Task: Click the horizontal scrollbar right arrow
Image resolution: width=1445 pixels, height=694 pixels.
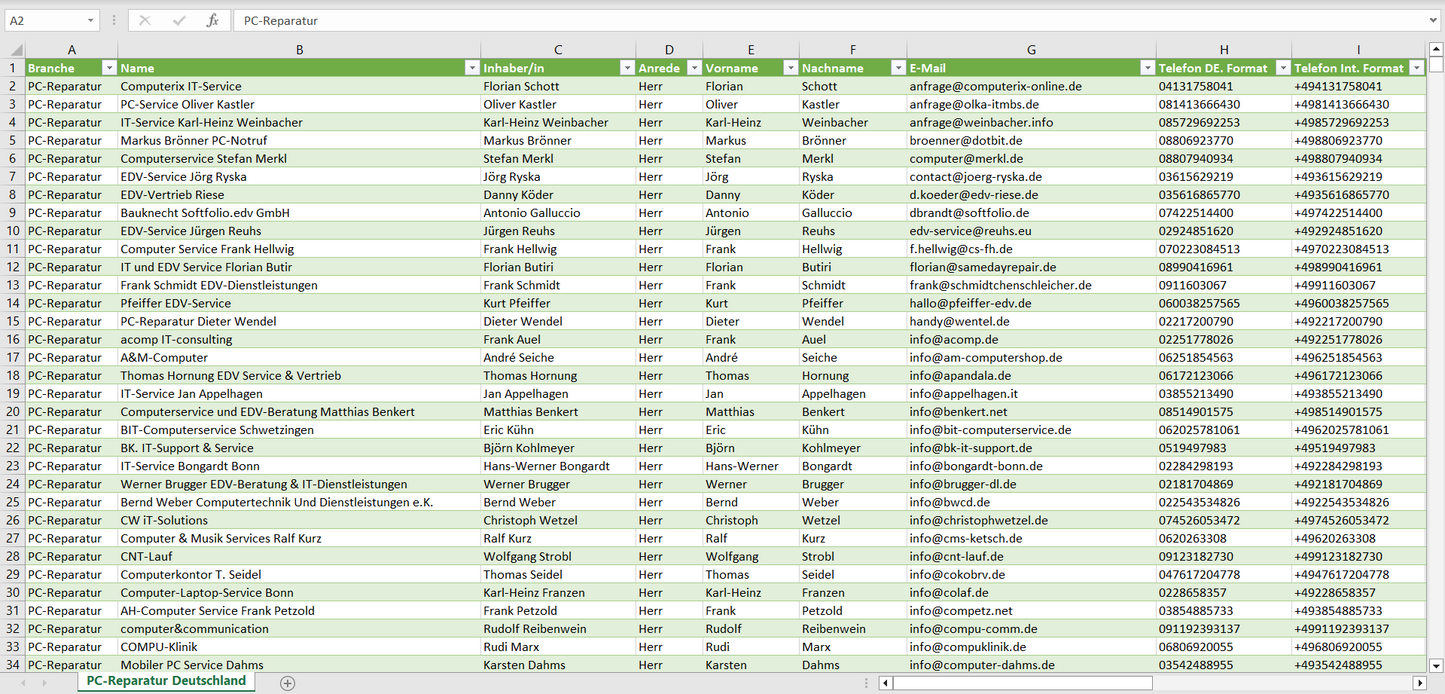Action: pyautogui.click(x=1418, y=683)
